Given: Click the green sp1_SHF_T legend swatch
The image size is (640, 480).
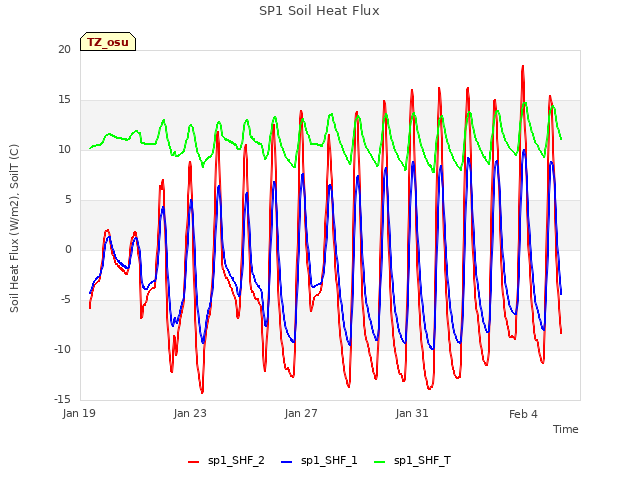Looking at the screenshot, I should point(380,462).
